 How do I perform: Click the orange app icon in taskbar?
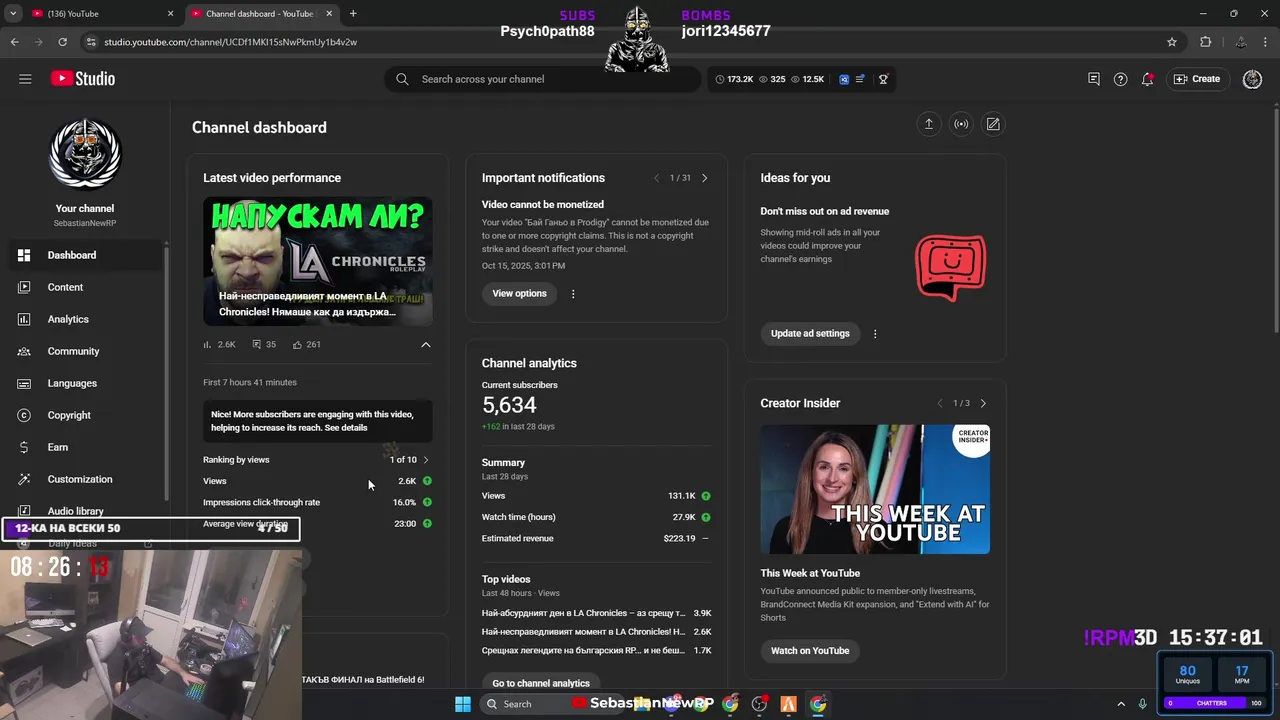tap(788, 704)
